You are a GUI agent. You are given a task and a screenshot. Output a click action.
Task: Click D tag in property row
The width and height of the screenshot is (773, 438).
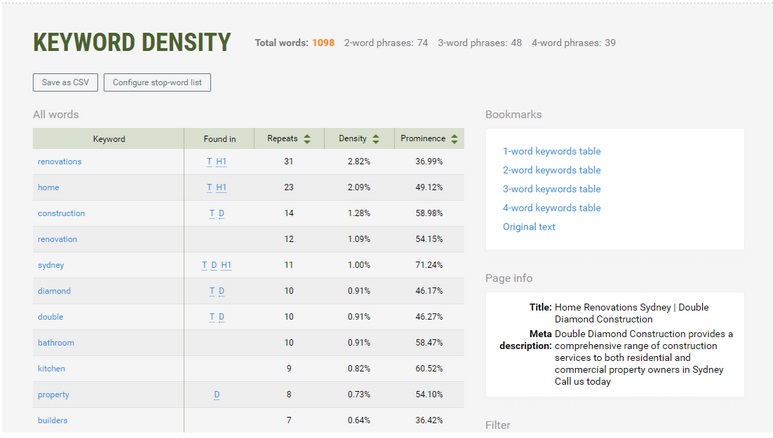click(x=217, y=395)
